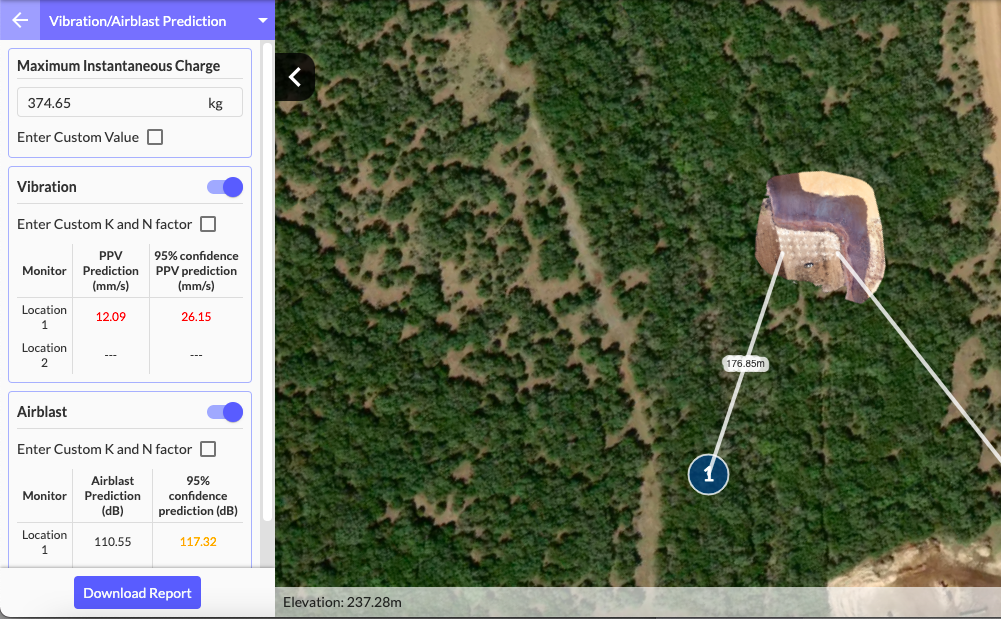Click the orange 117.32 airblast confidence value
This screenshot has width=1001, height=619.
pos(196,542)
